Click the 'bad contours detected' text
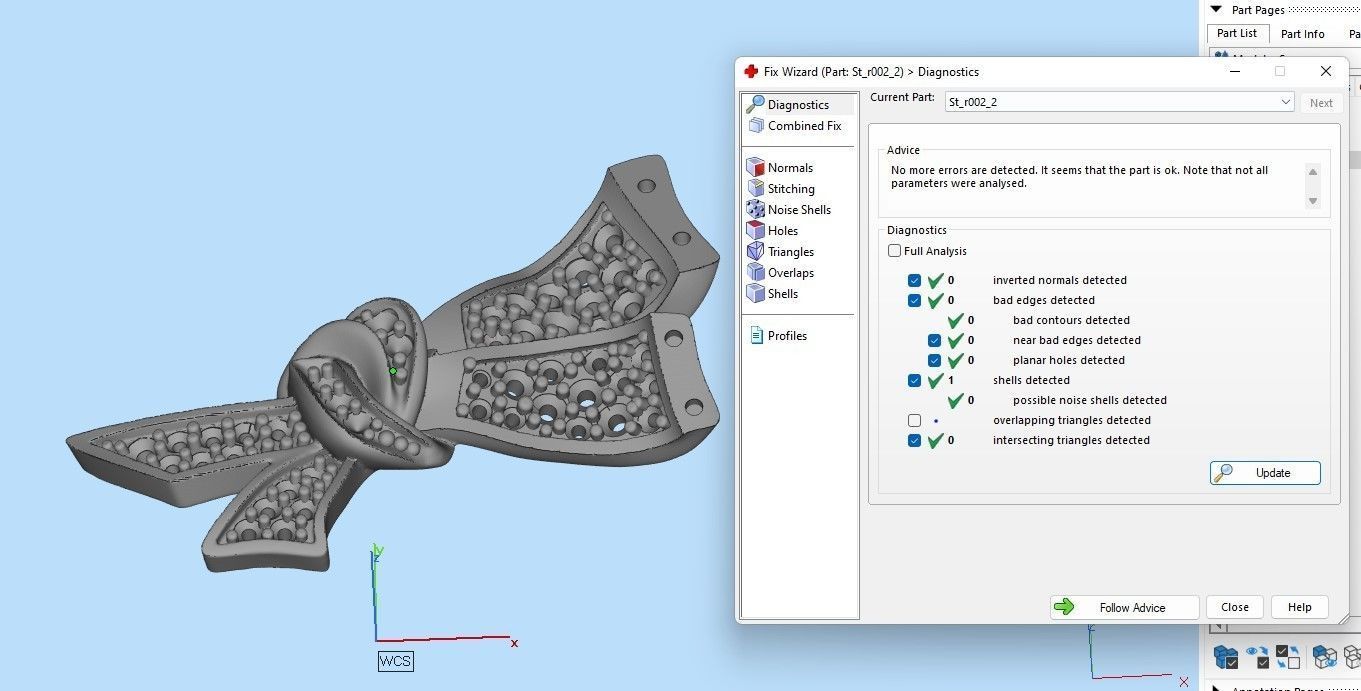This screenshot has width=1361, height=691. [1071, 320]
